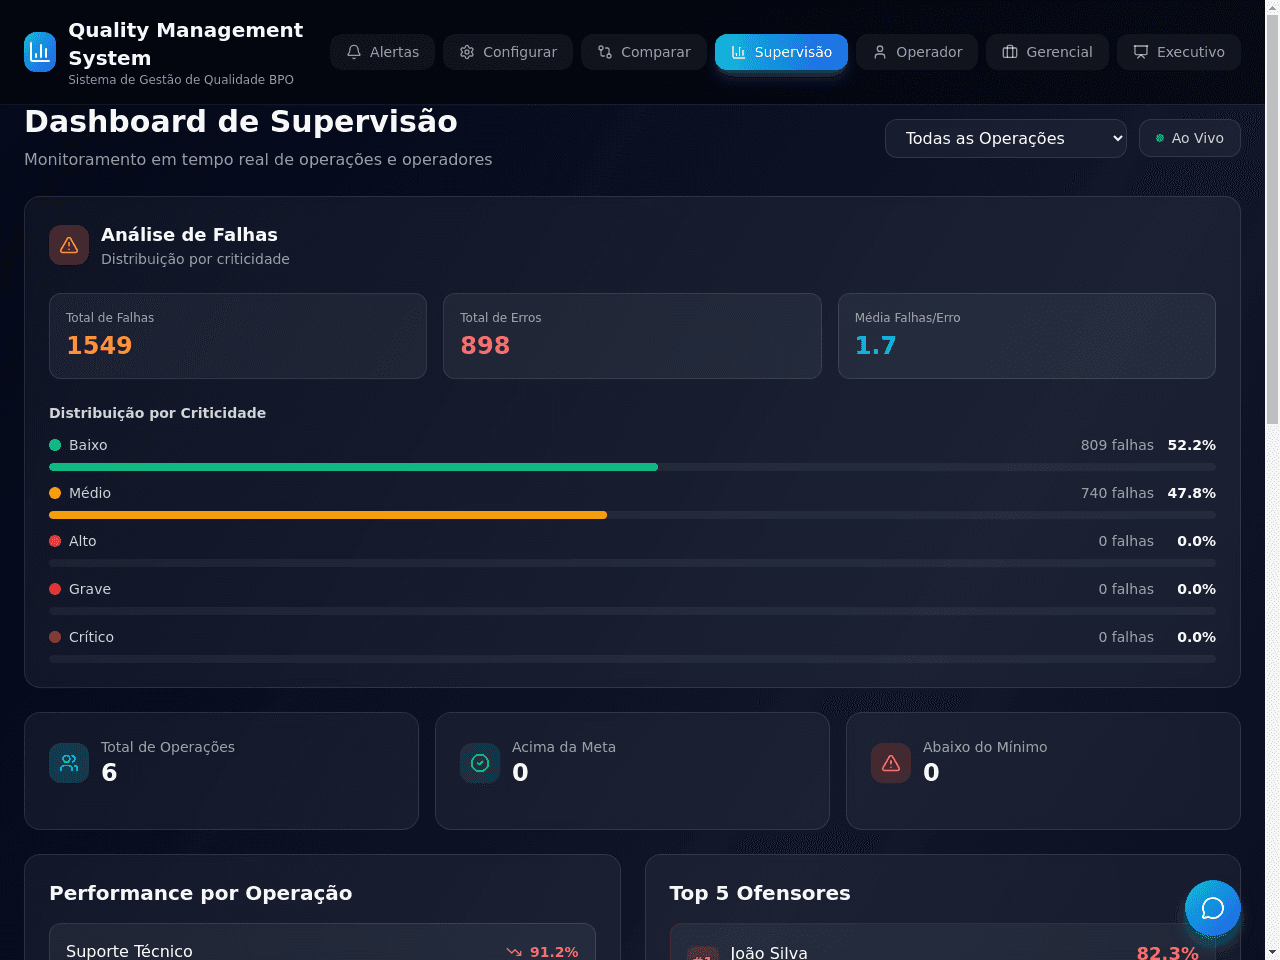Click the green Baixo color dot
1280x960 pixels.
(x=55, y=445)
